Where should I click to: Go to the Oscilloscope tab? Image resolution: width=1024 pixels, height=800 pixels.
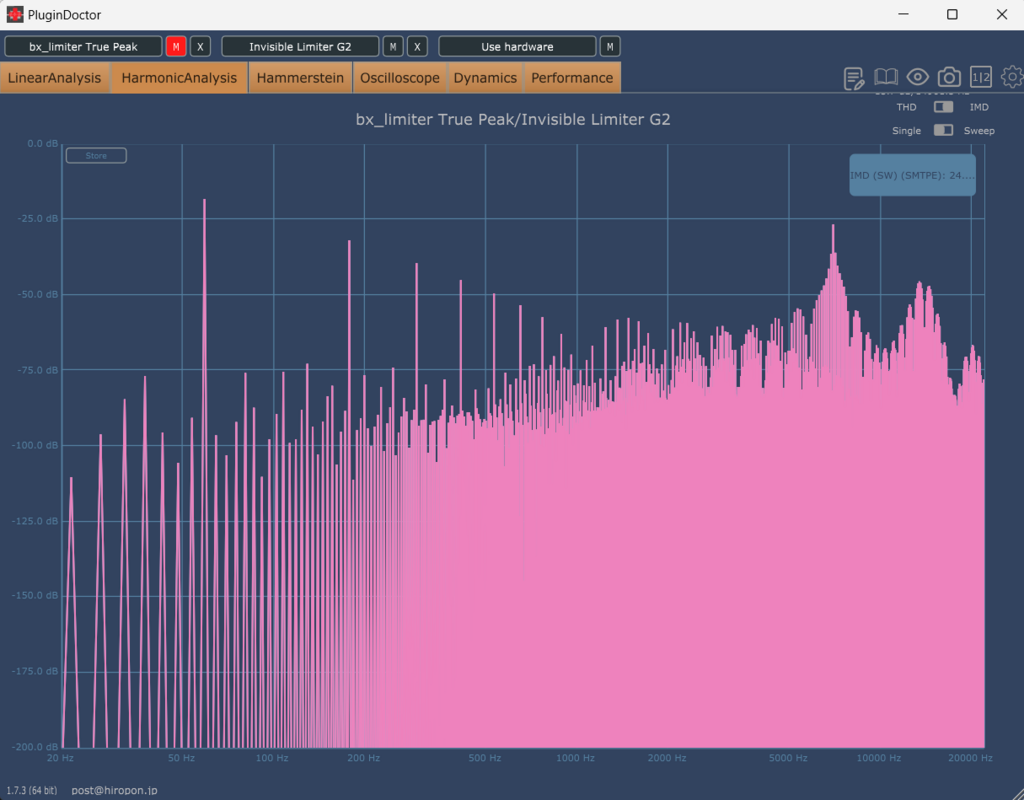pos(400,78)
